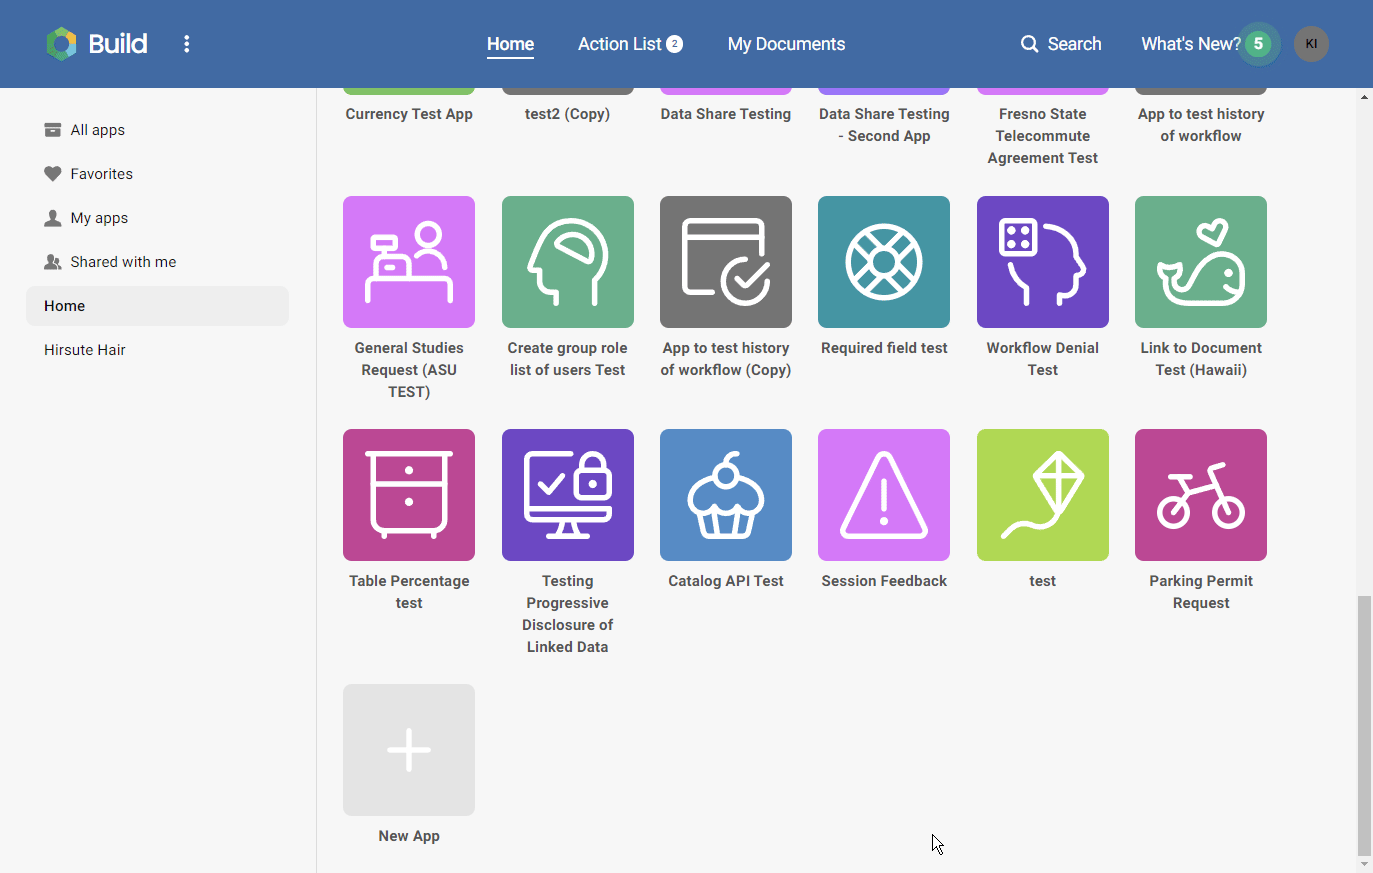This screenshot has width=1373, height=873.
Task: Open the Parking Permit Request app
Action: click(x=1200, y=494)
